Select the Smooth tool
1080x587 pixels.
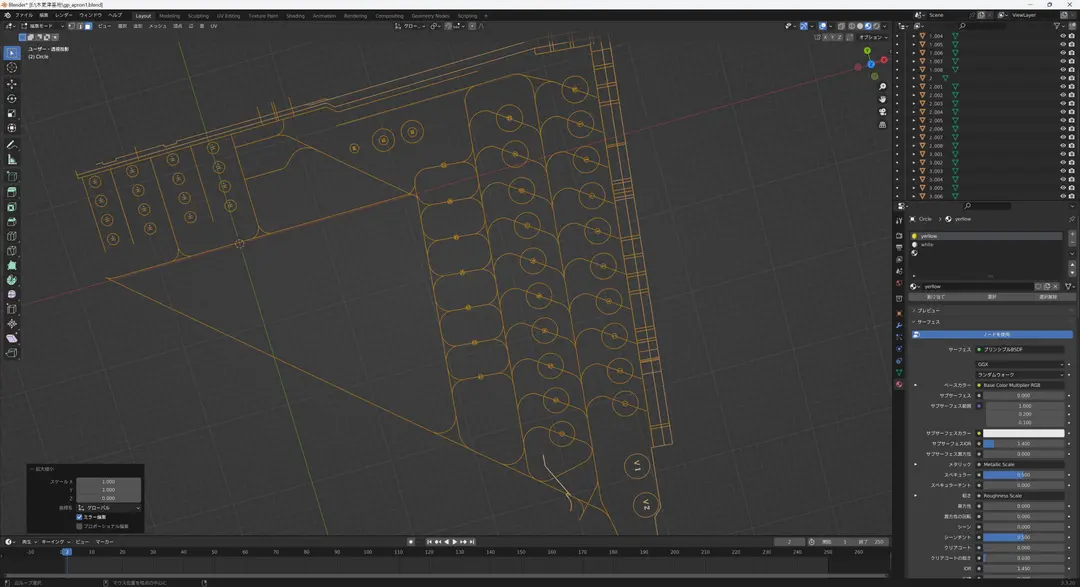pos(12,294)
